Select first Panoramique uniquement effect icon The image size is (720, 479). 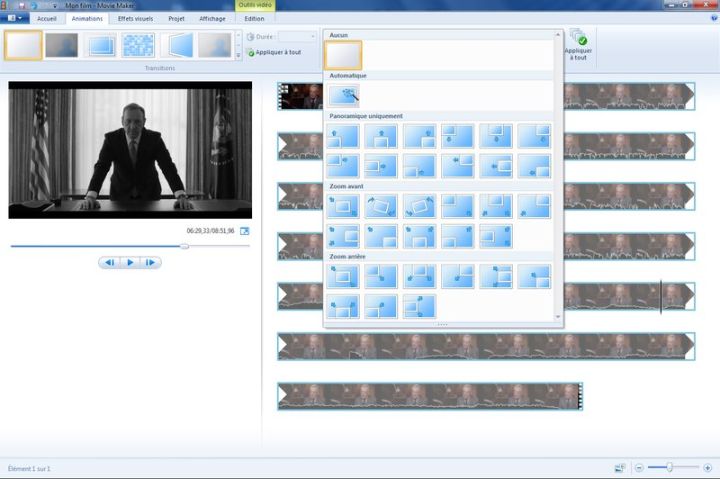pyautogui.click(x=342, y=136)
